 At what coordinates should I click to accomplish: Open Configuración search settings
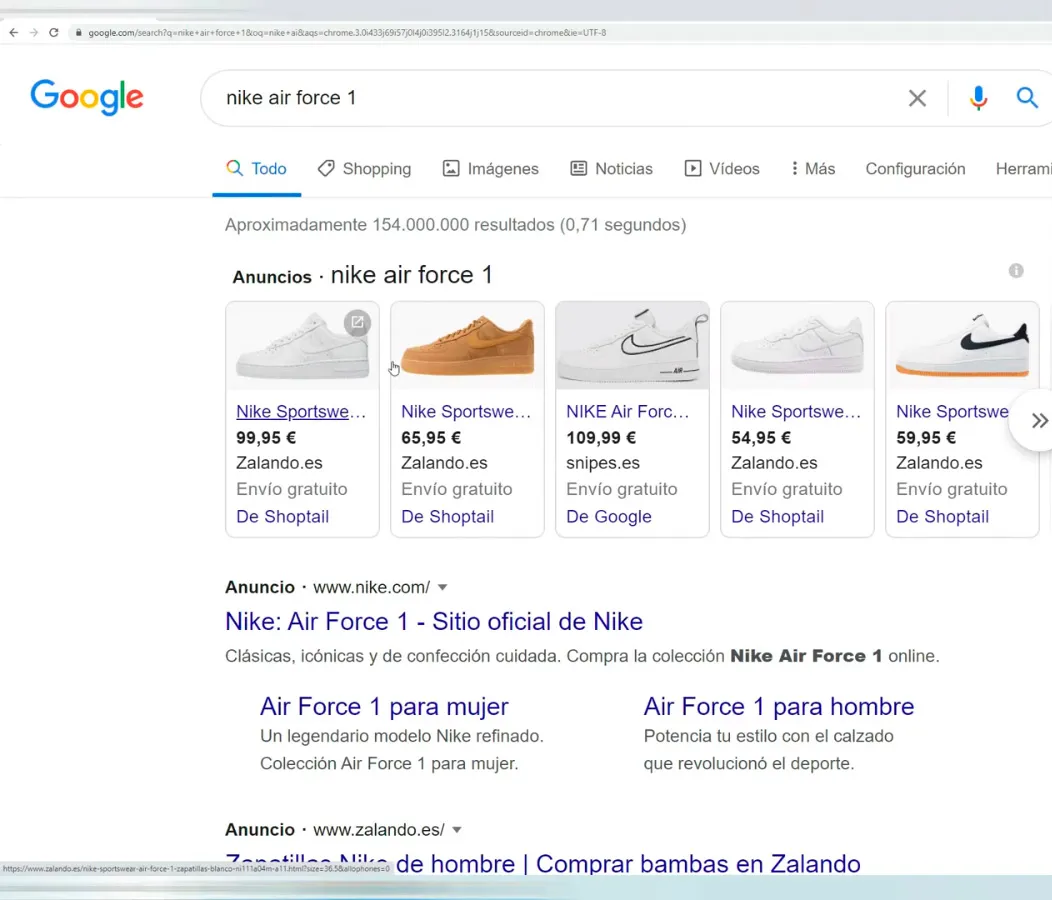point(915,168)
